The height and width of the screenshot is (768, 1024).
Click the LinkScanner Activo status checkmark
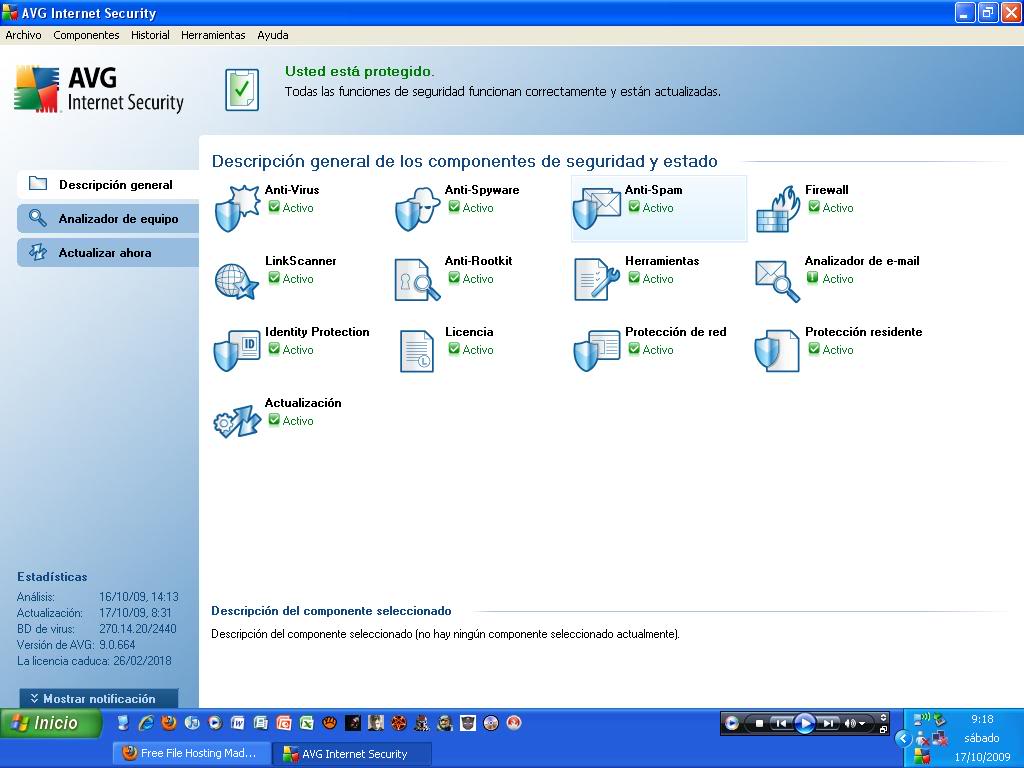[x=274, y=278]
